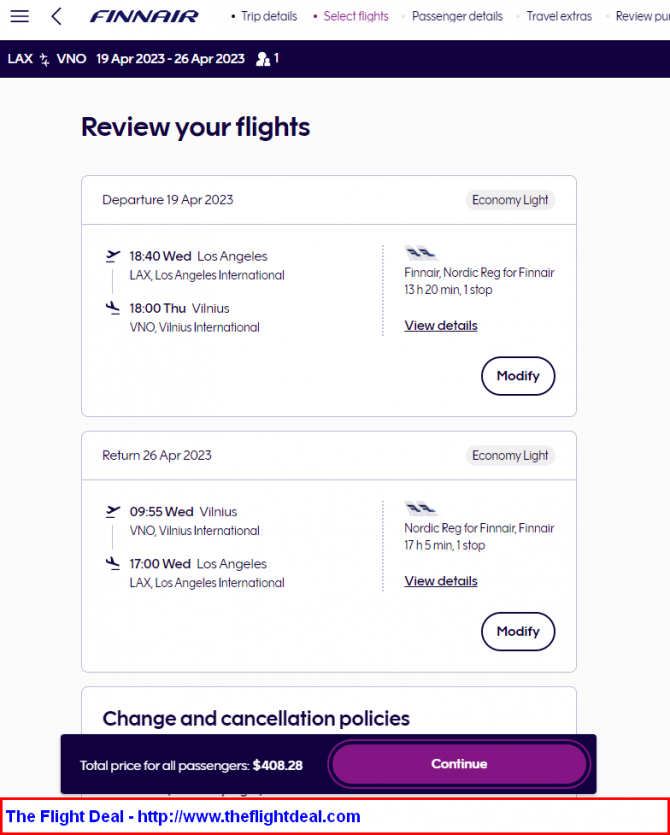Modify the return flight on 26 Apr
The width and height of the screenshot is (670, 835).
(x=518, y=632)
